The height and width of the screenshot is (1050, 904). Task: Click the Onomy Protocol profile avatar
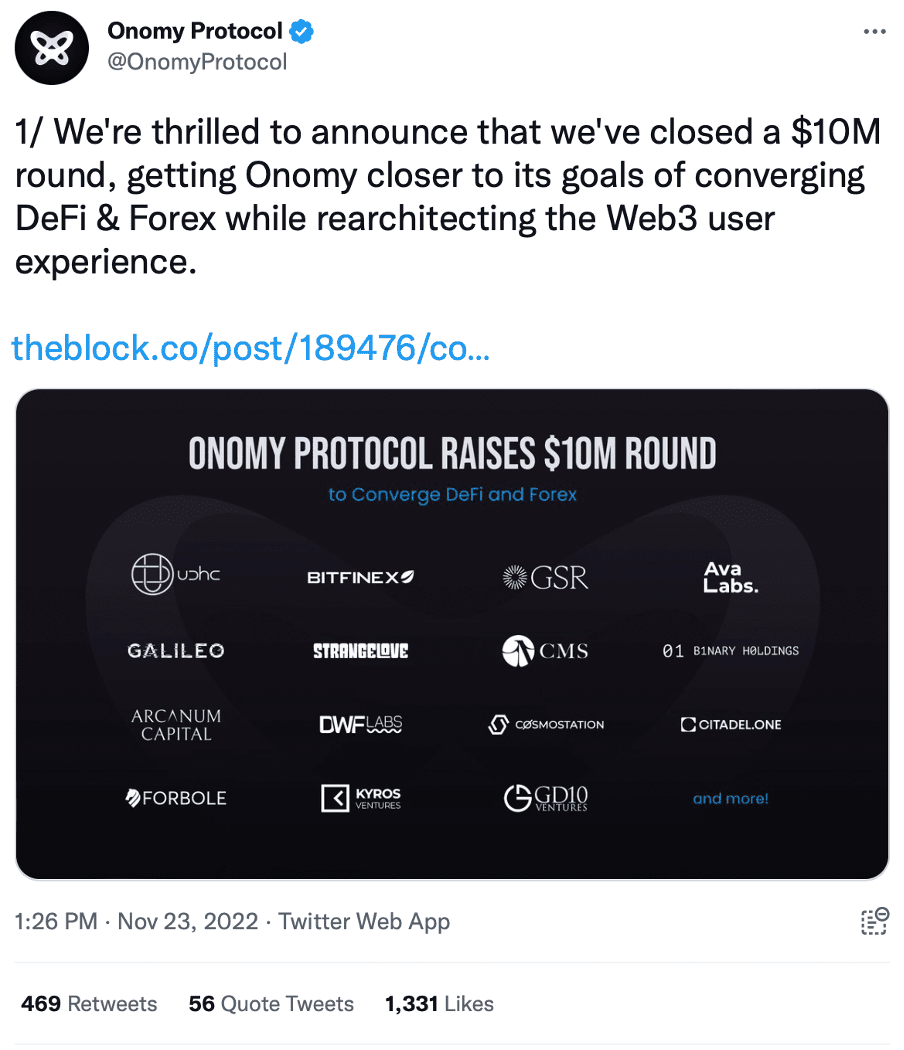[51, 48]
